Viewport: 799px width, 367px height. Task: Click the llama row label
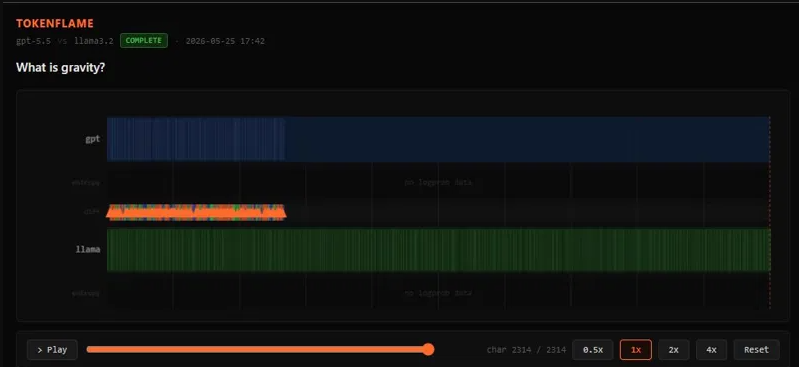tap(88, 249)
